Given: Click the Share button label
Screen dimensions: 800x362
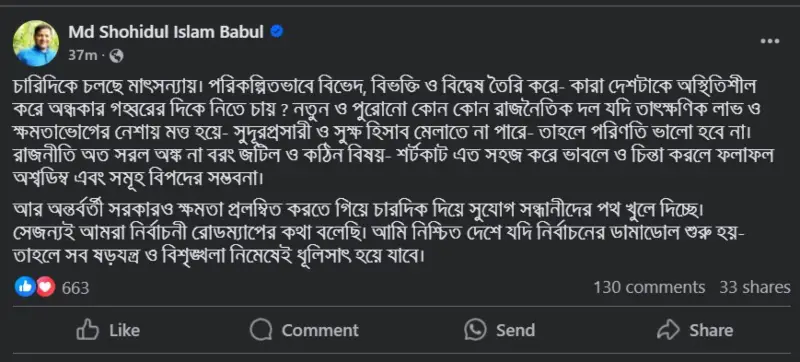Looking at the screenshot, I should coord(711,330).
